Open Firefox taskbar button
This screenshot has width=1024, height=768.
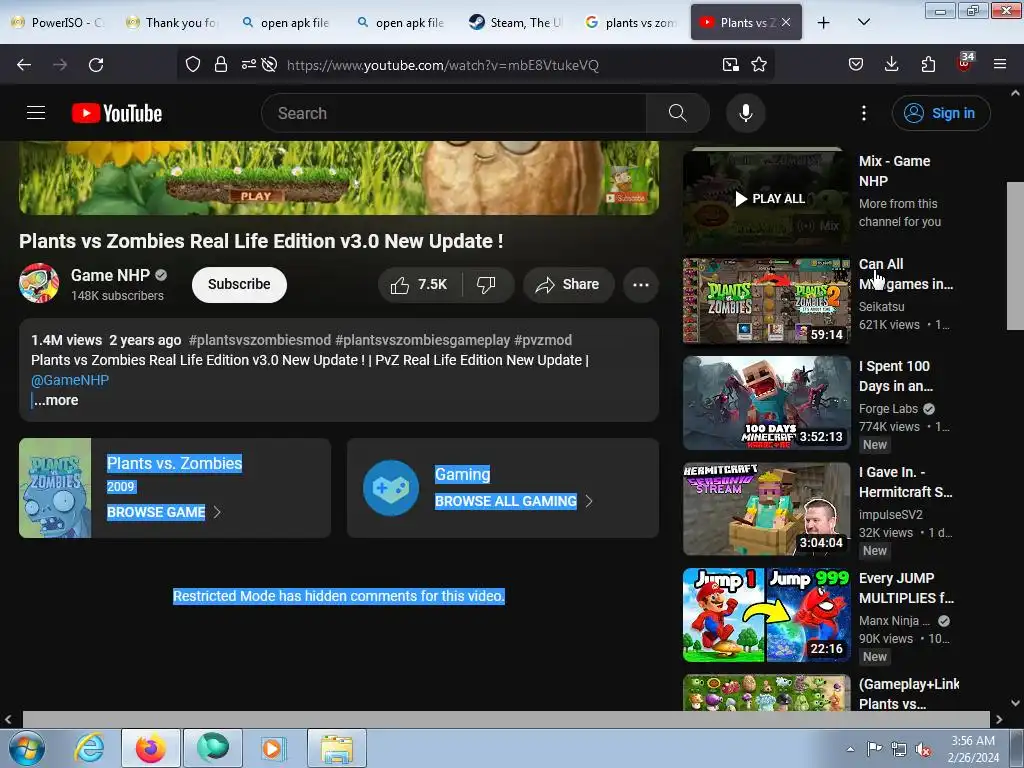[x=151, y=748]
